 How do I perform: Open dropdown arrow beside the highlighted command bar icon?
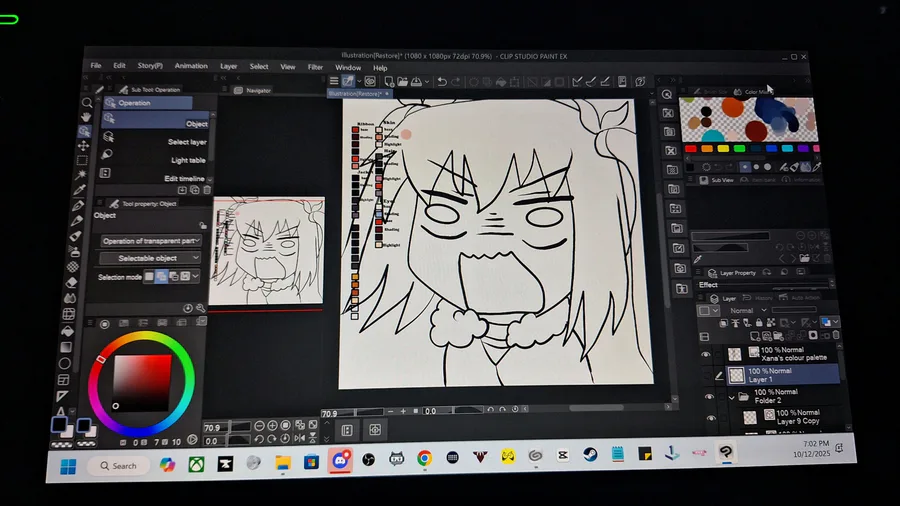tap(359, 81)
